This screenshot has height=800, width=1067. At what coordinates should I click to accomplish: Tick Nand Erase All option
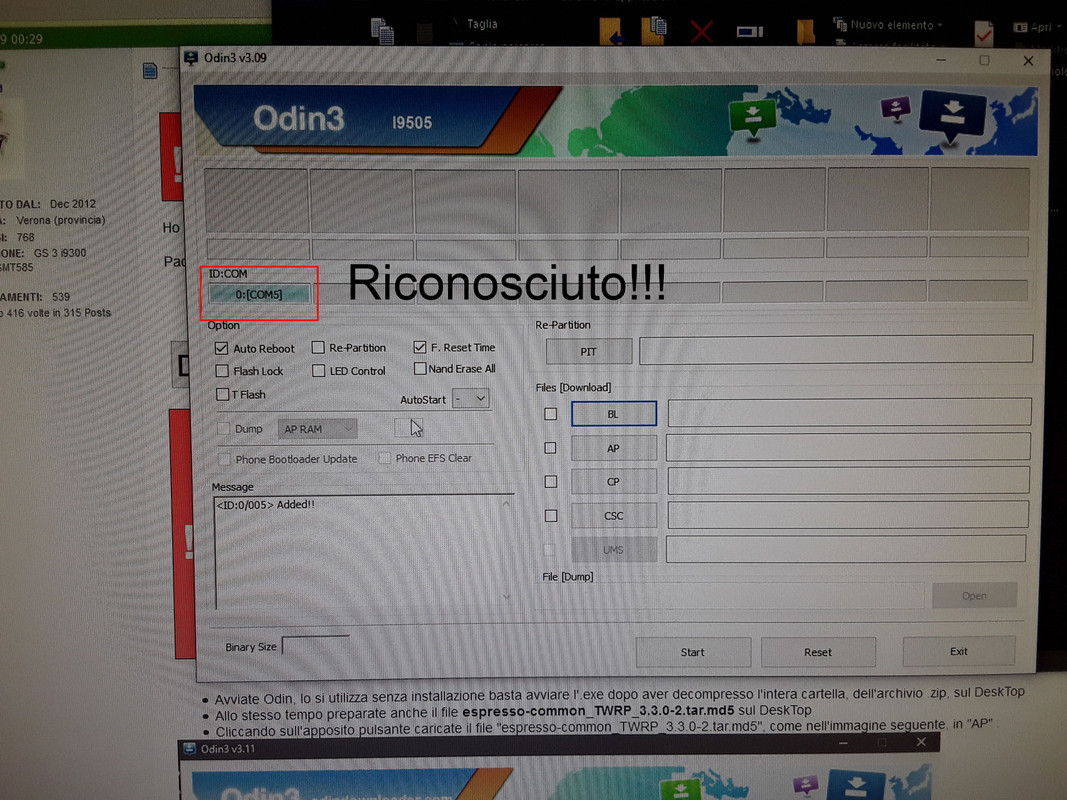coord(420,369)
